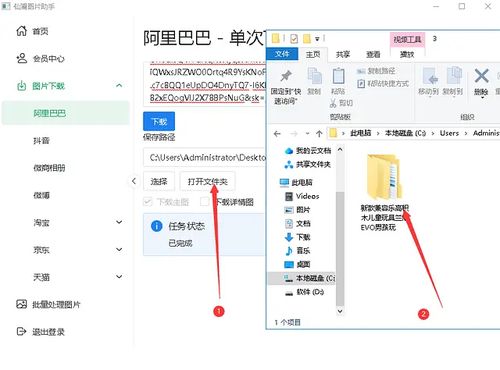
Task: Collapse the 图片下载 section
Action: [119, 86]
